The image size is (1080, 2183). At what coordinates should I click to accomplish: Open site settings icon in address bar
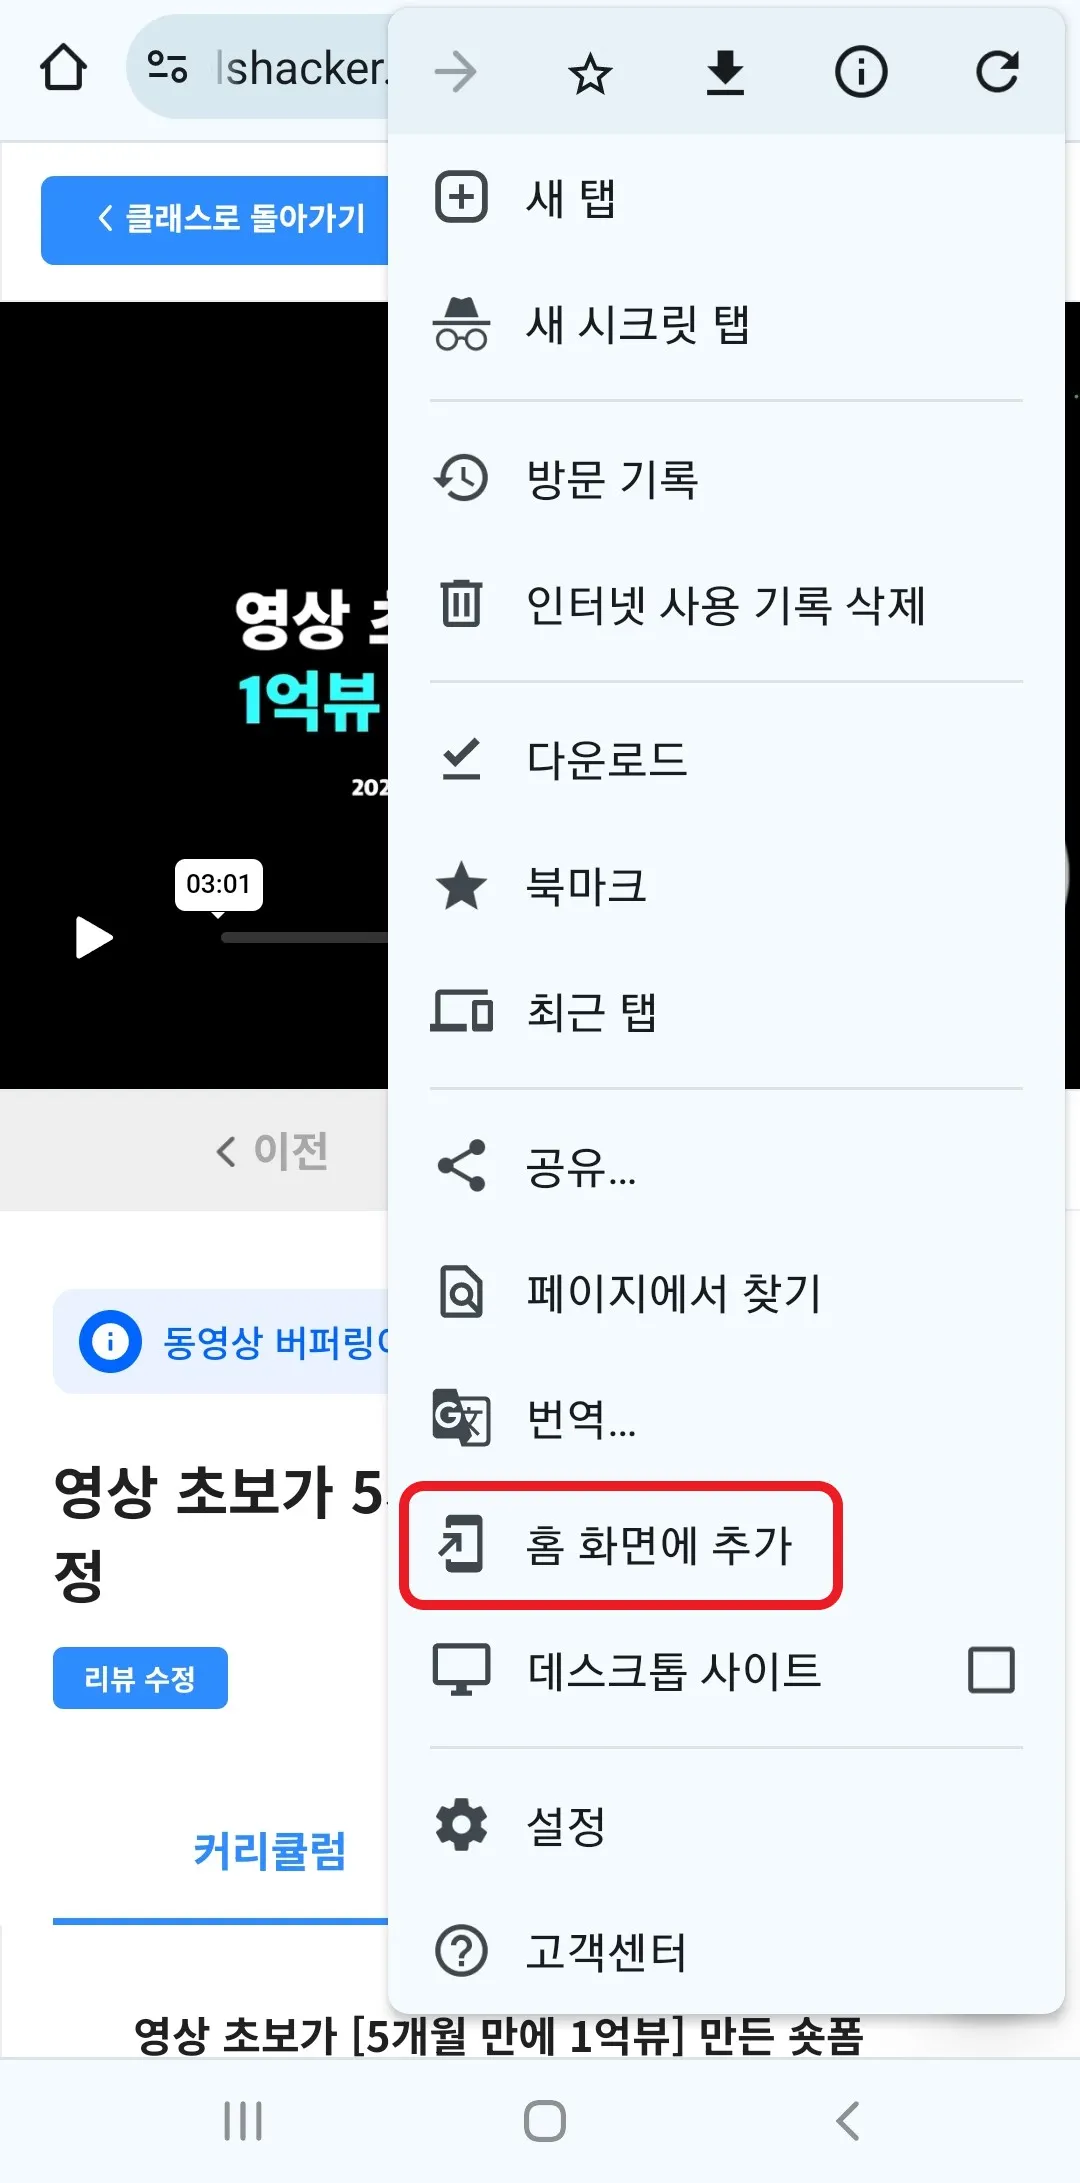click(167, 68)
